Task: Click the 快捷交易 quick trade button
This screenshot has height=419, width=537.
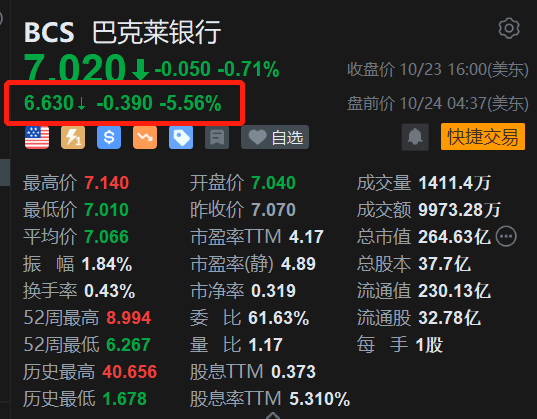Action: point(483,137)
